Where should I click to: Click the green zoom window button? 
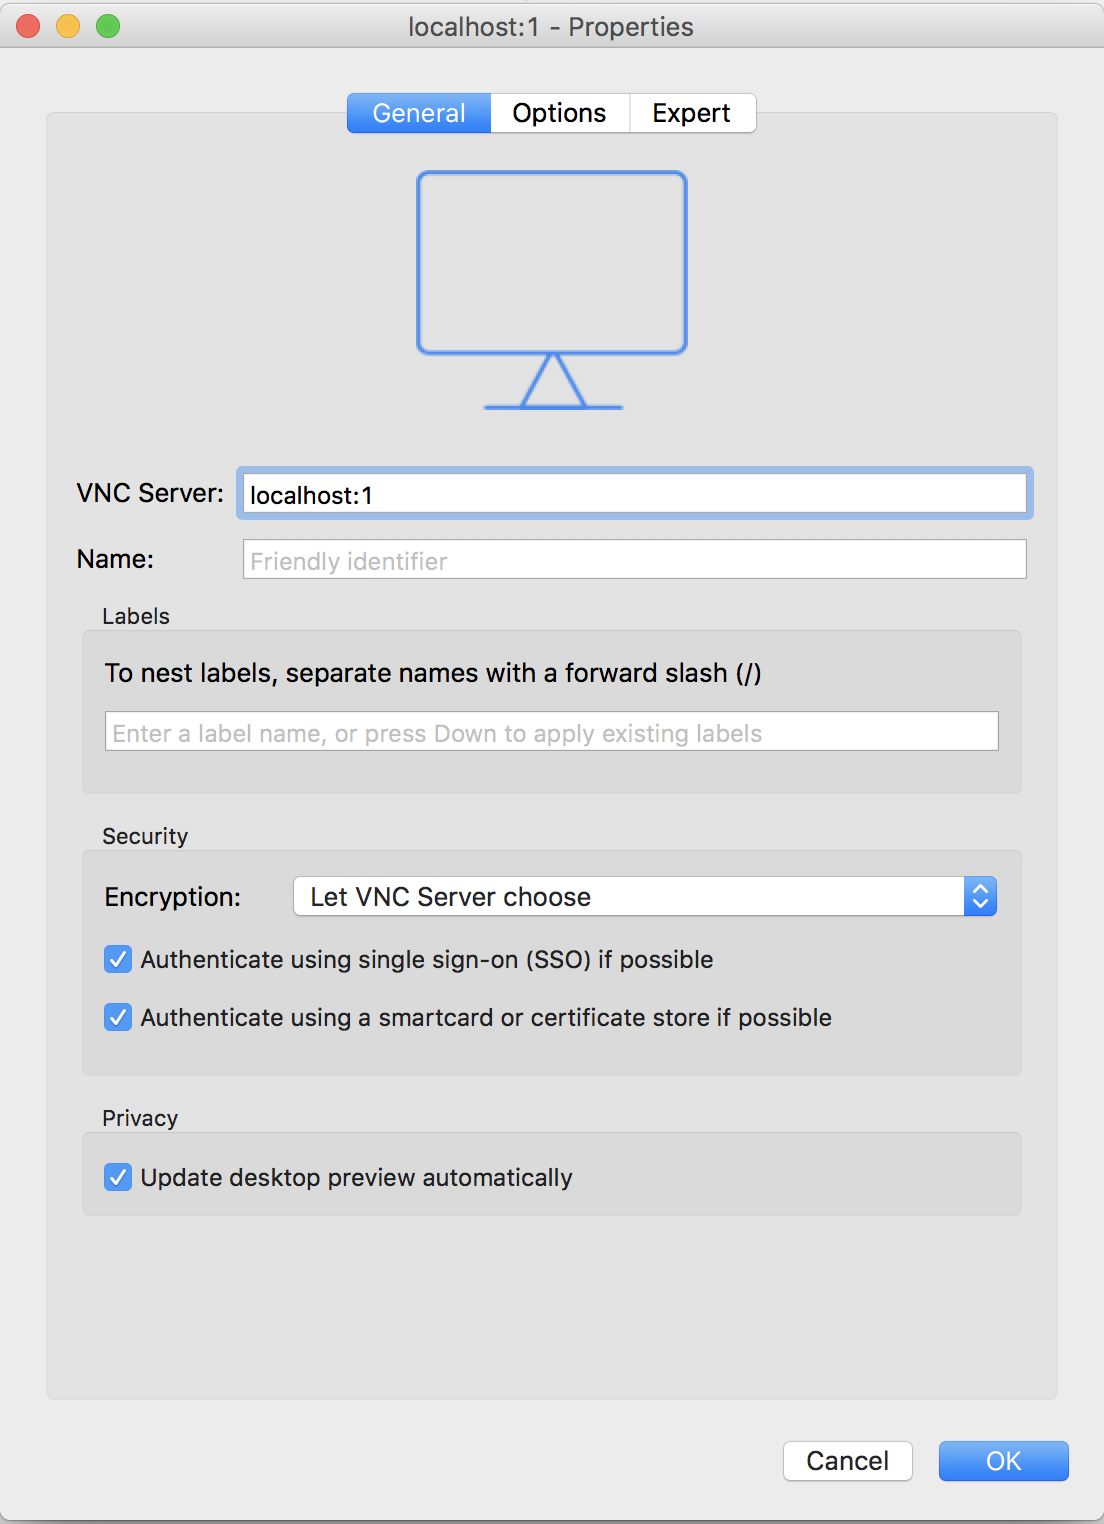[108, 26]
